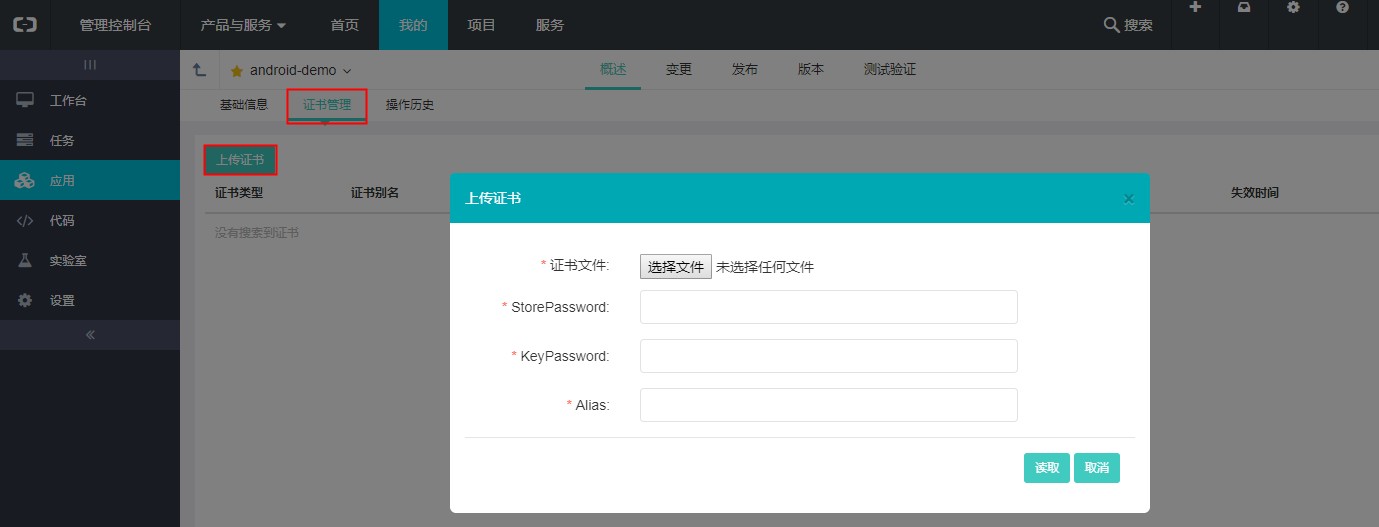Click the 取消 button
This screenshot has height=527, width=1379.
(x=1097, y=468)
